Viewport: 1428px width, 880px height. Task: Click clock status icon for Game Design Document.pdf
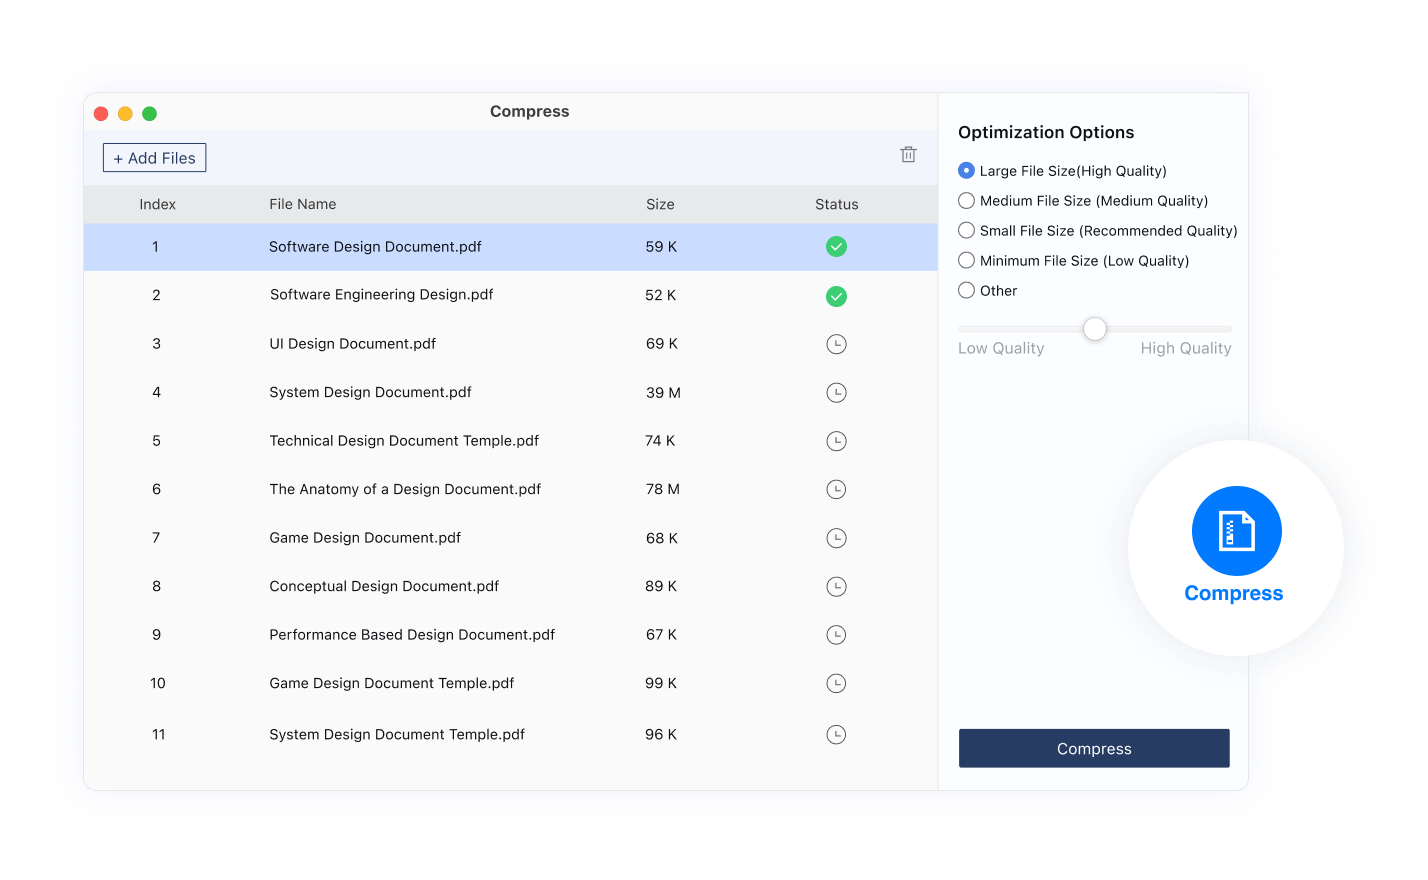click(836, 538)
